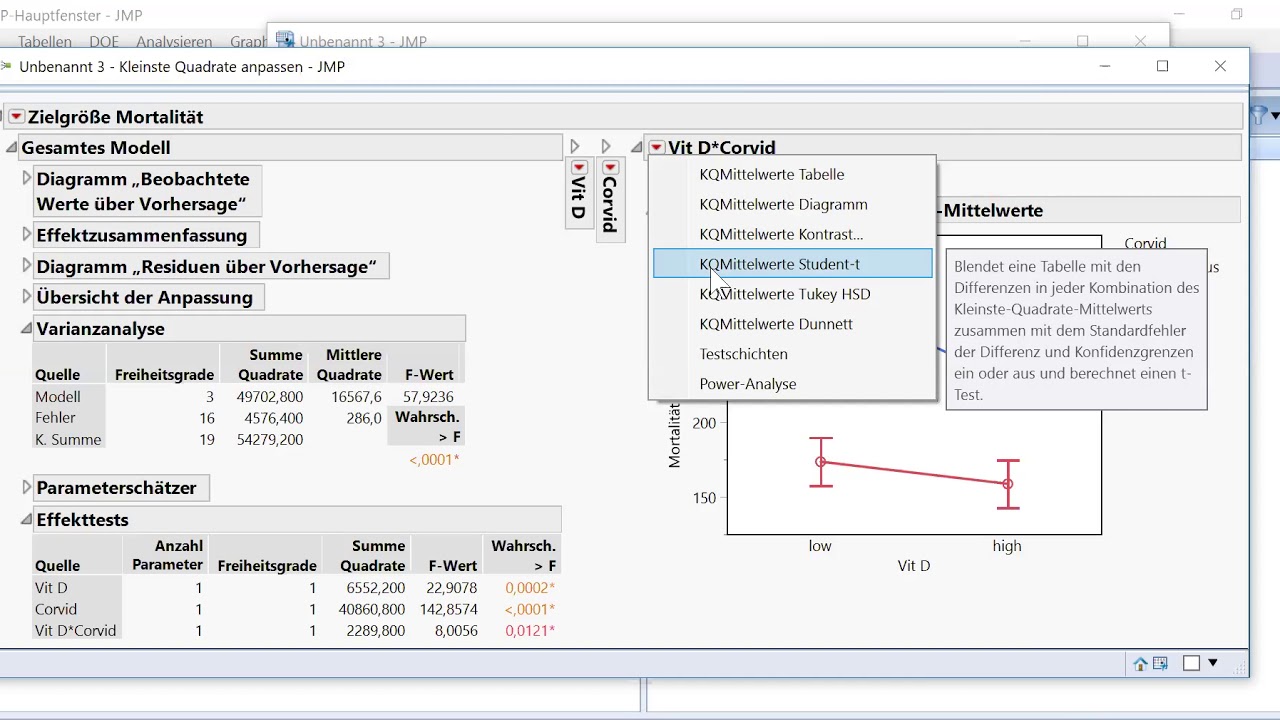The height and width of the screenshot is (720, 1280).
Task: Open the Corvid red triangle menu
Action: click(609, 168)
